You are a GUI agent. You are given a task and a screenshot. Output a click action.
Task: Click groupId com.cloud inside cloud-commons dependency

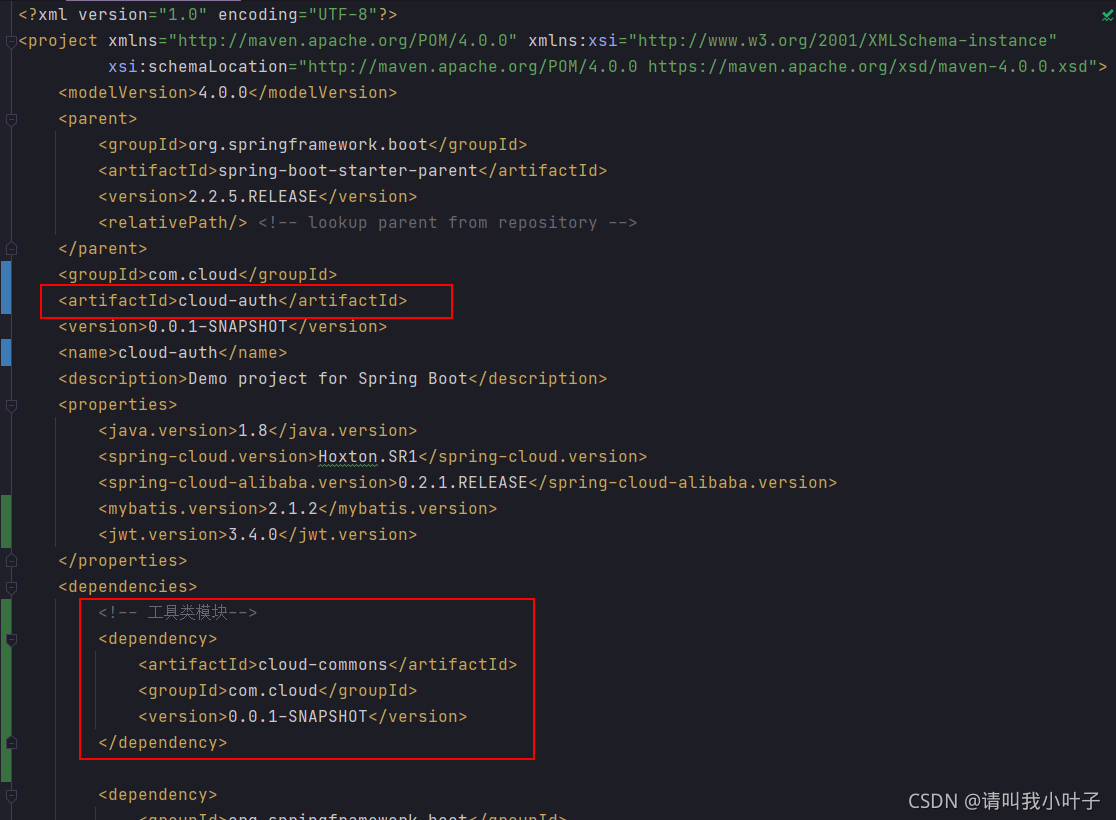point(278,690)
